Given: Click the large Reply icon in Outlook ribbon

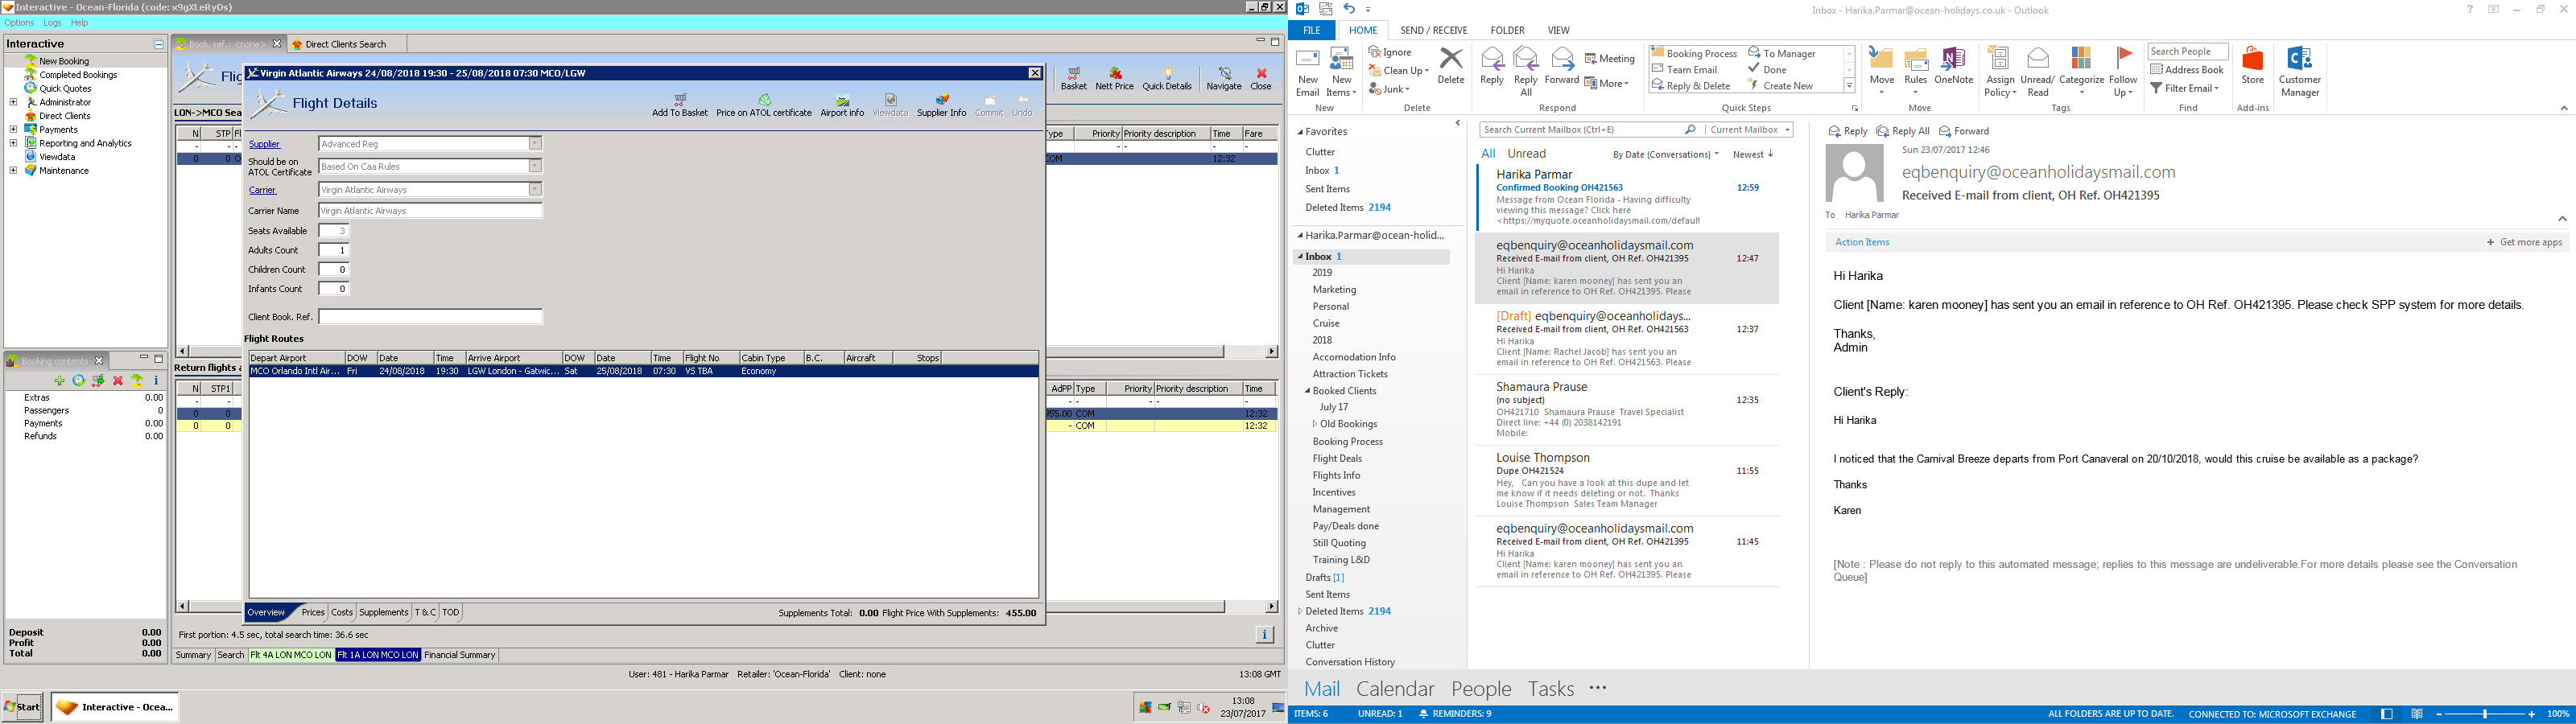Looking at the screenshot, I should pyautogui.click(x=1491, y=66).
